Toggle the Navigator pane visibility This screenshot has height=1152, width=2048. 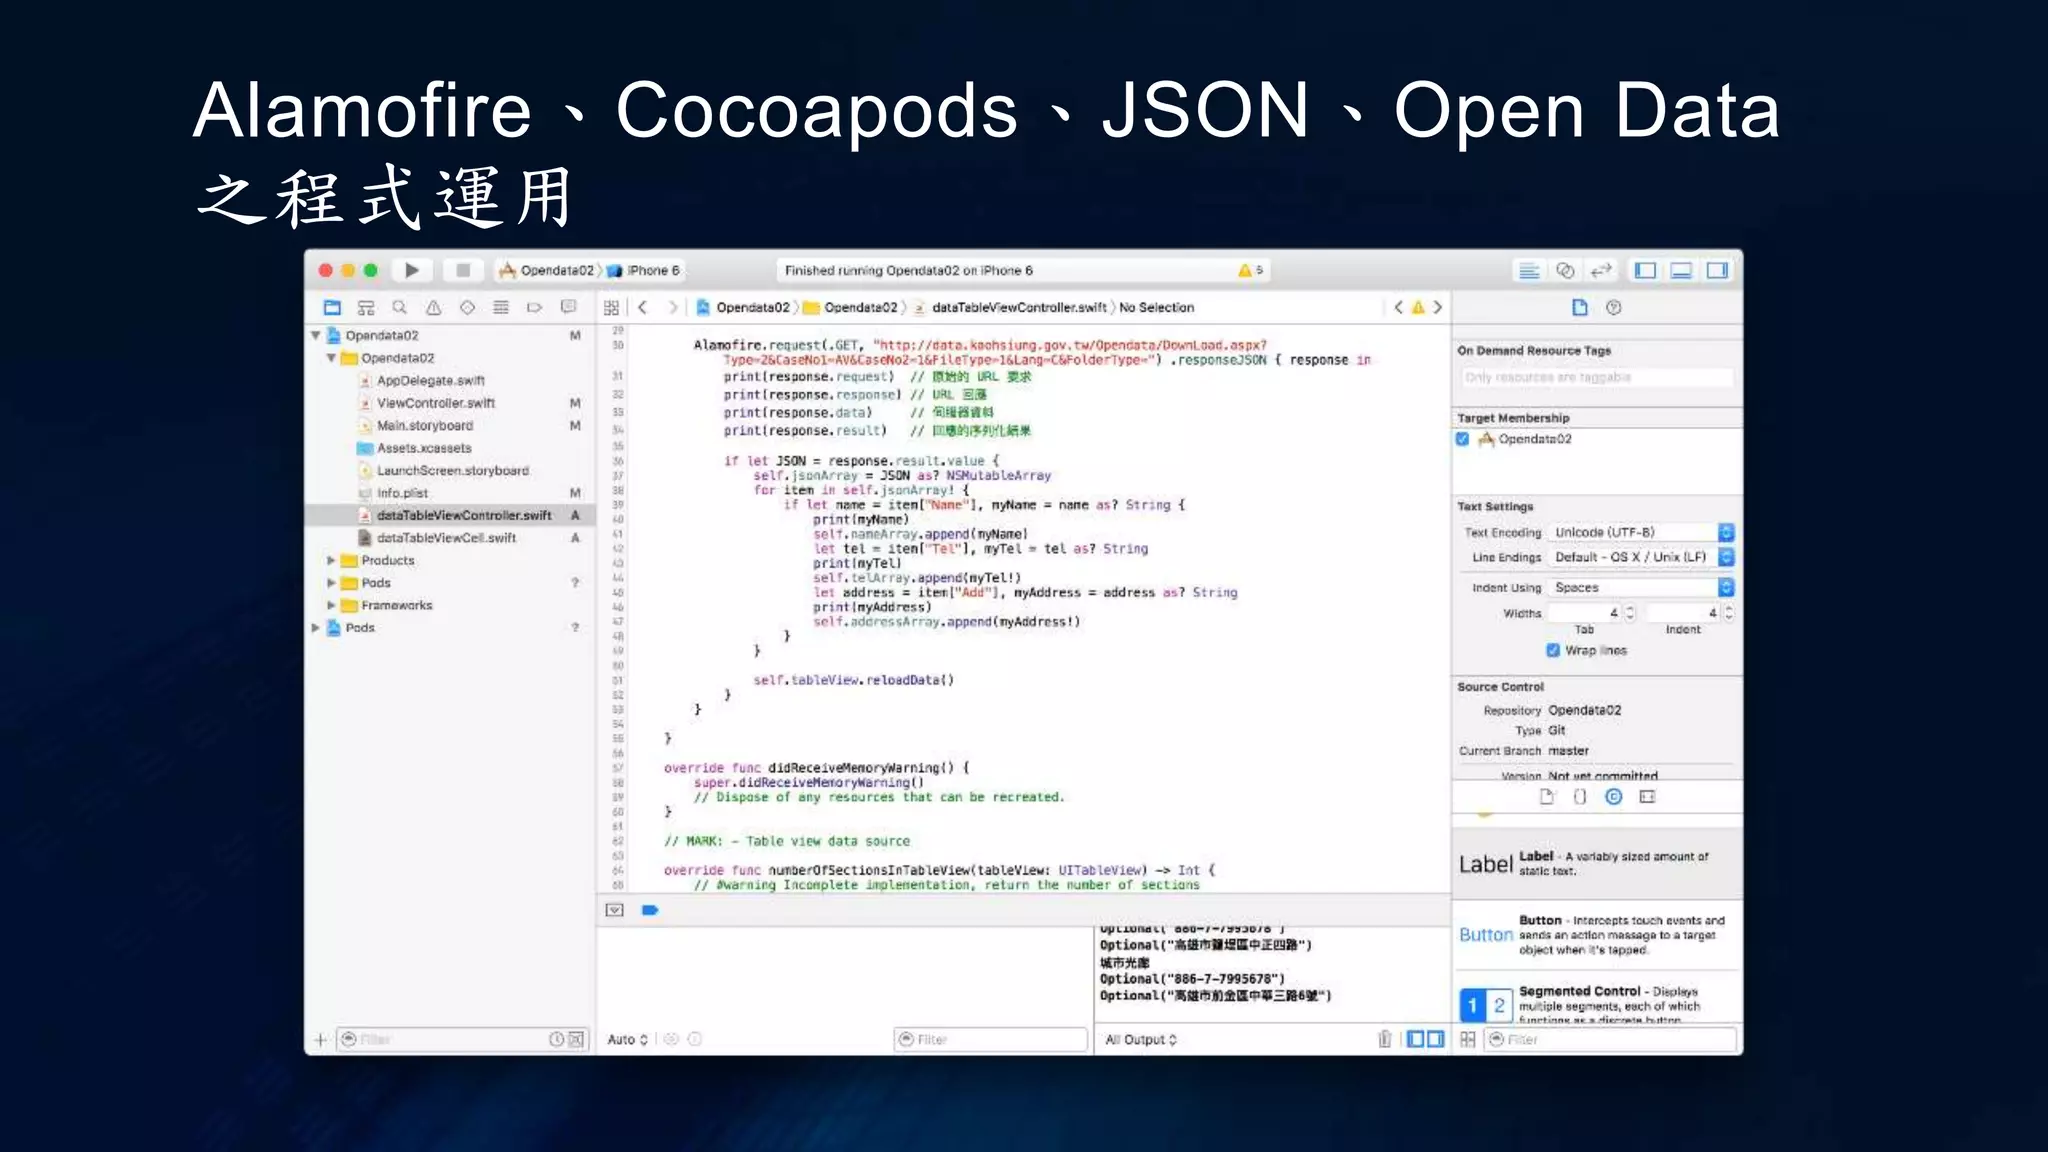pyautogui.click(x=1645, y=270)
